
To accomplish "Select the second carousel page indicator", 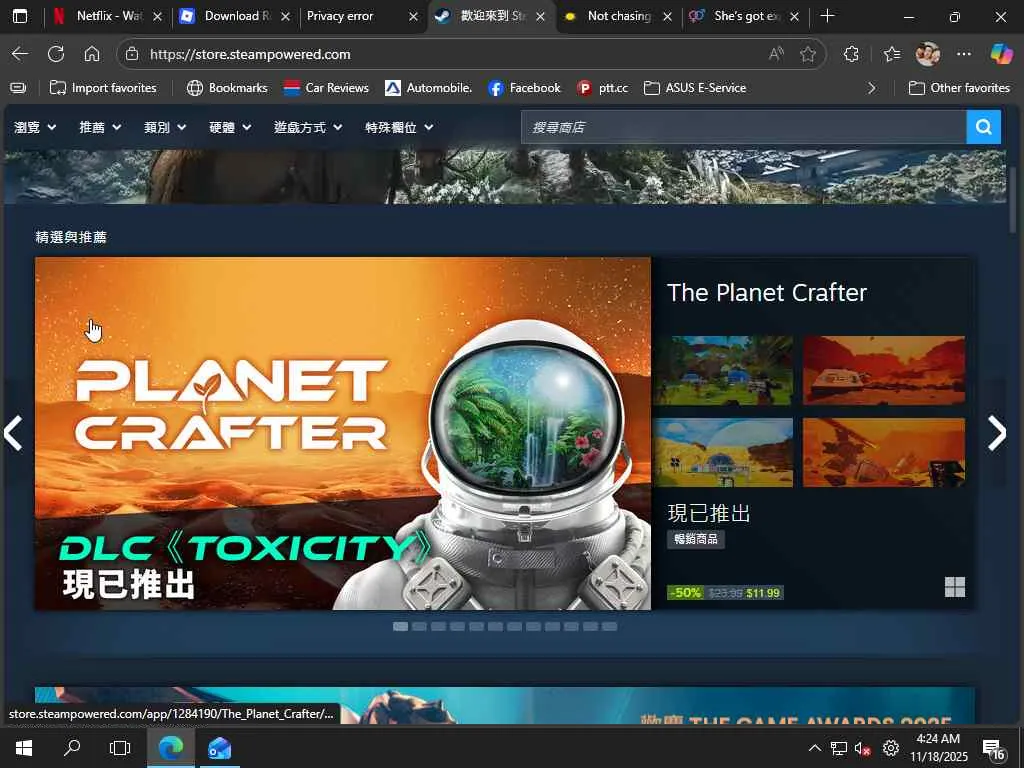I will click(419, 626).
